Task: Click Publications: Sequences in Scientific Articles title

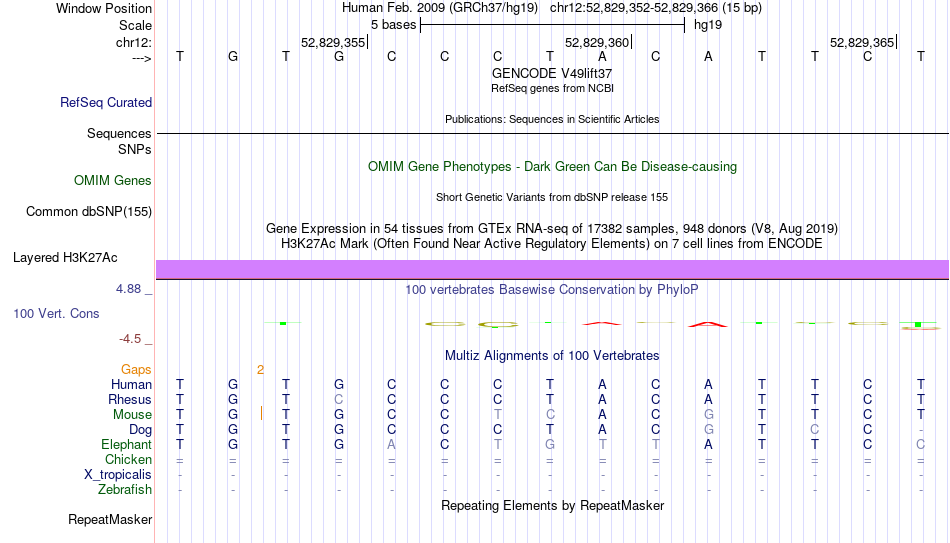Action: pos(552,119)
